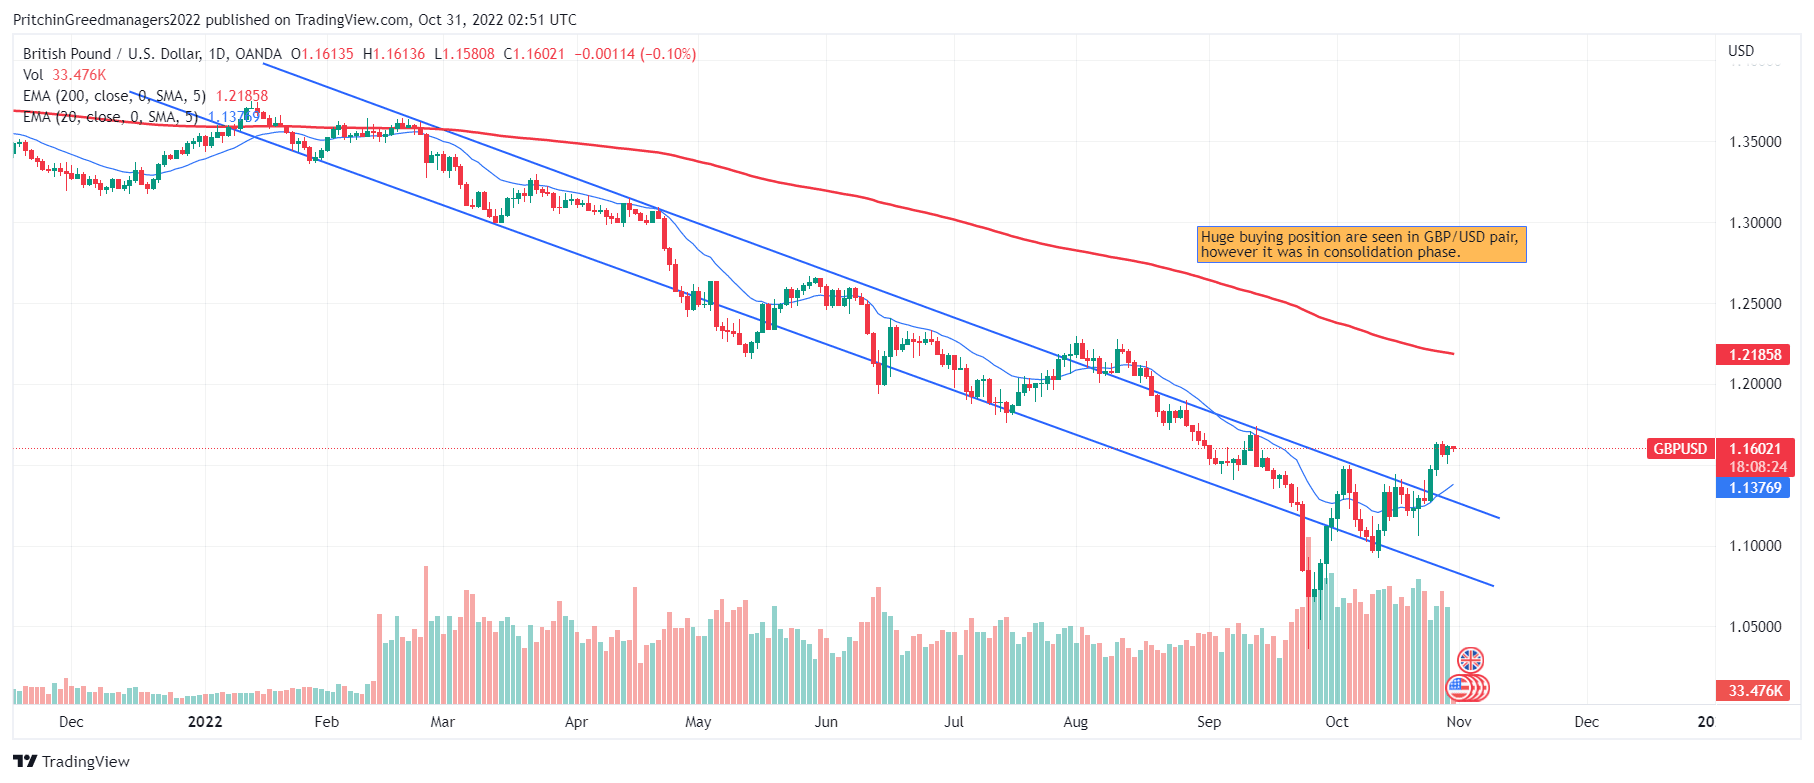Screen dimensions: 1814x783
Task: Click the high value H1.16136
Action: 394,54
